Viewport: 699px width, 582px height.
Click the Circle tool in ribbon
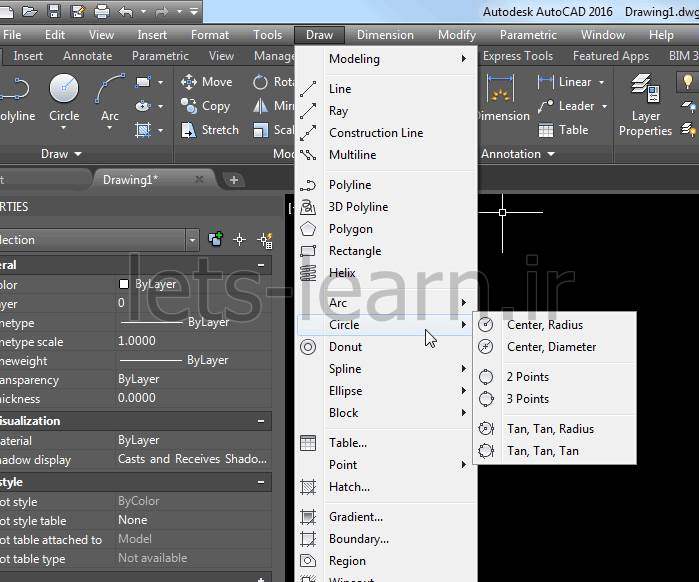pos(64,98)
